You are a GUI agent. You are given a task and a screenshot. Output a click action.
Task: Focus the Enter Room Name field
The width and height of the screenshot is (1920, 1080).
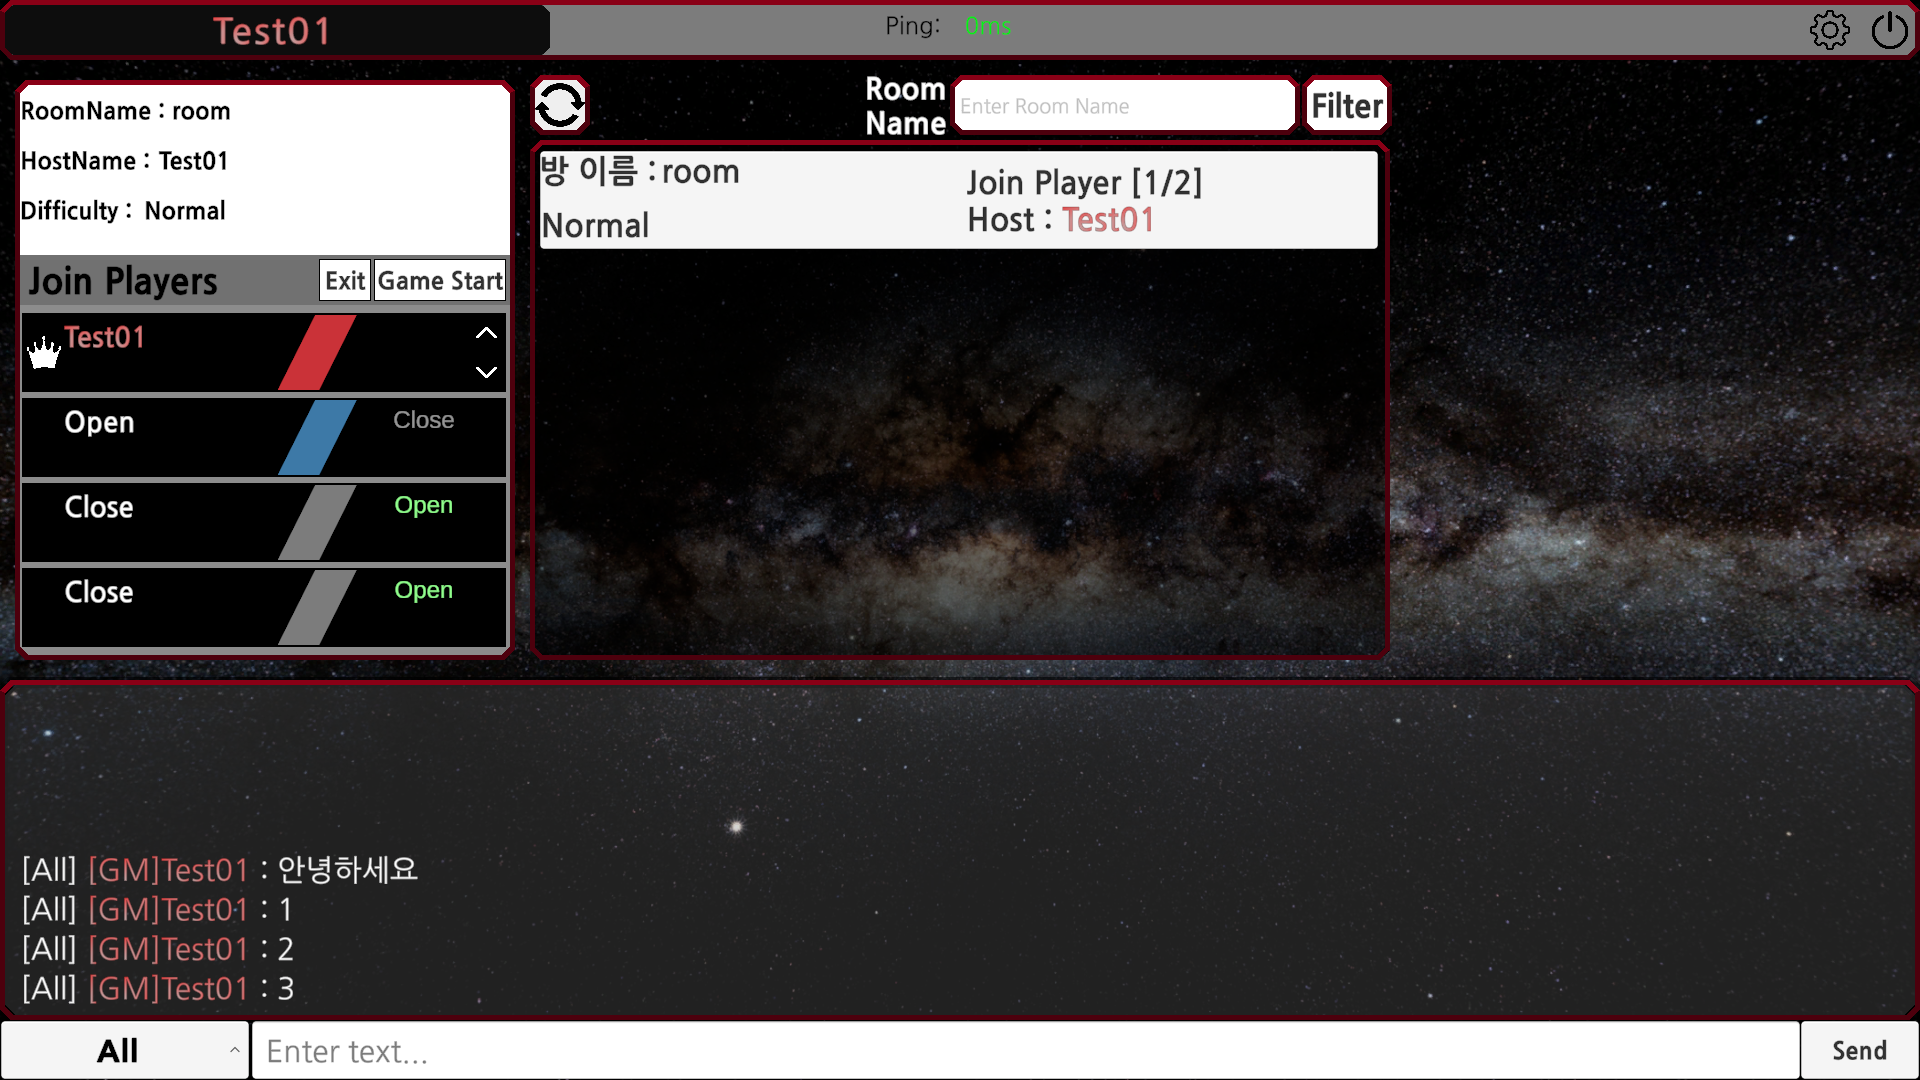(x=1123, y=106)
